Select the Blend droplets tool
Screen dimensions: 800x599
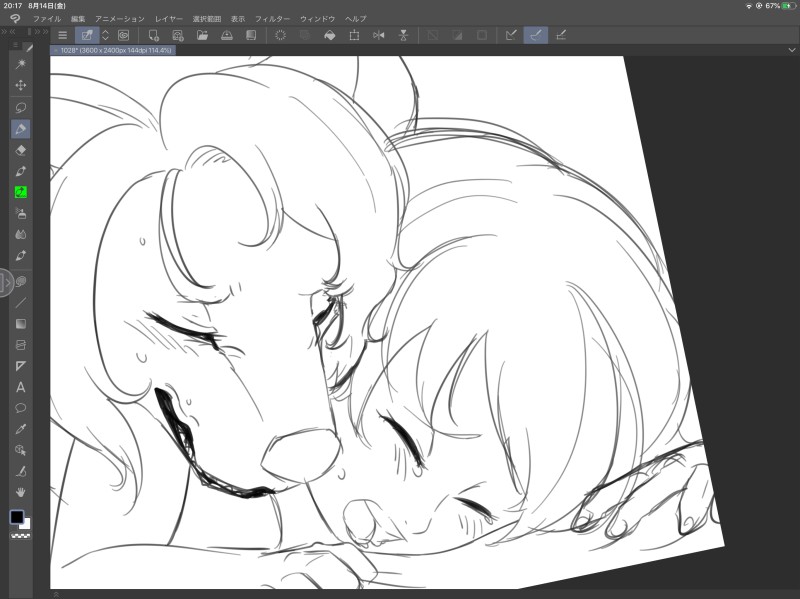(x=21, y=234)
